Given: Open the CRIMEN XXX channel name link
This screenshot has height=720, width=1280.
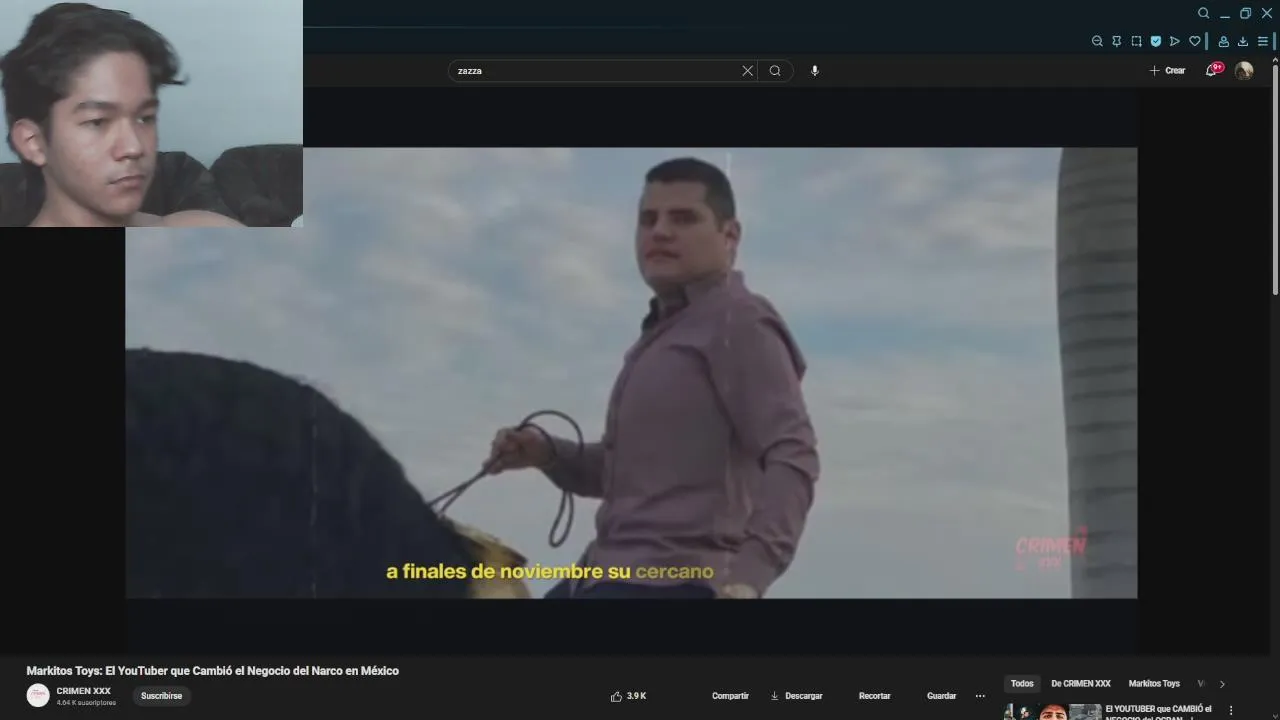Looking at the screenshot, I should click(x=83, y=691).
